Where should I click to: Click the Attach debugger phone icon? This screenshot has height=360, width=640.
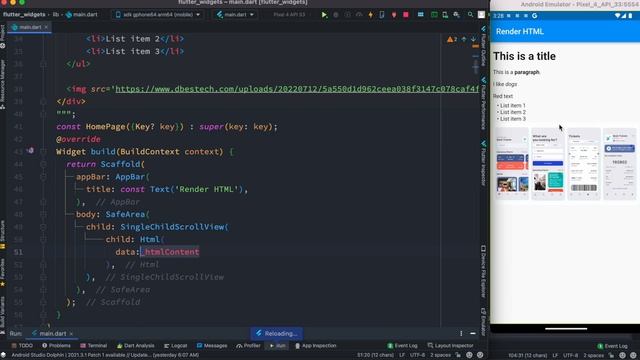382,15
